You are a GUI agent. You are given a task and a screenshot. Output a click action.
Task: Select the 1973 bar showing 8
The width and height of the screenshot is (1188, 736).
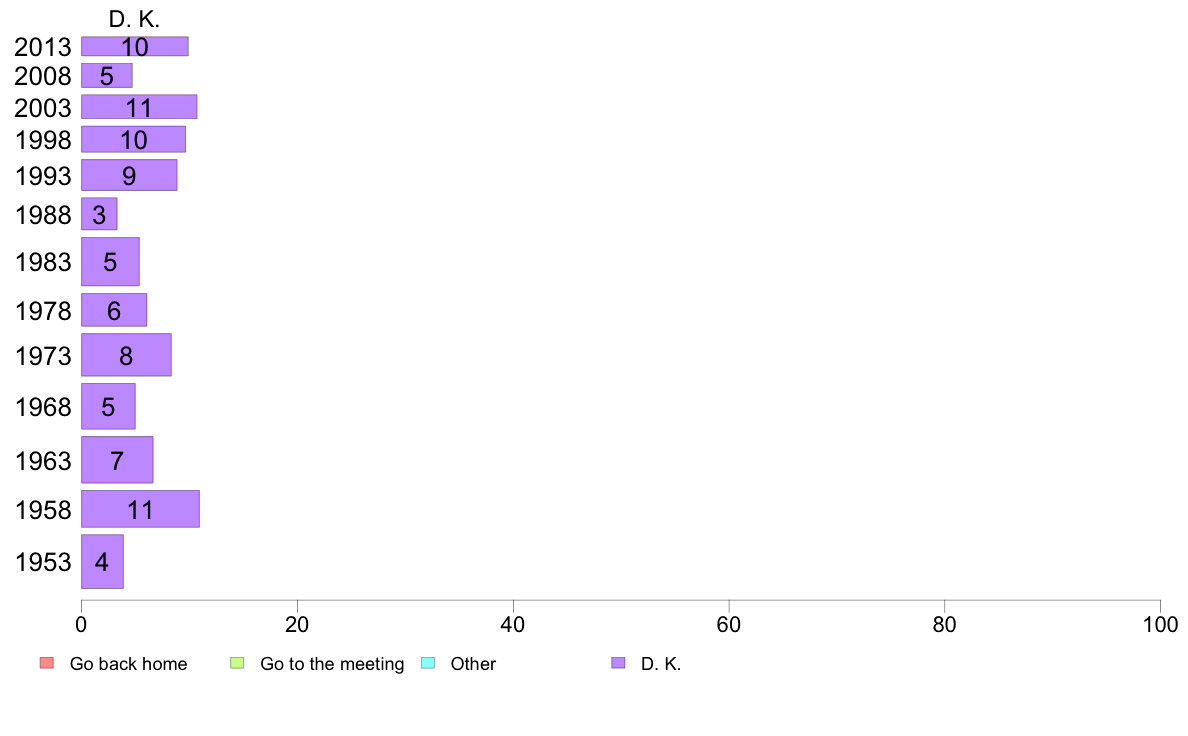[x=127, y=355]
